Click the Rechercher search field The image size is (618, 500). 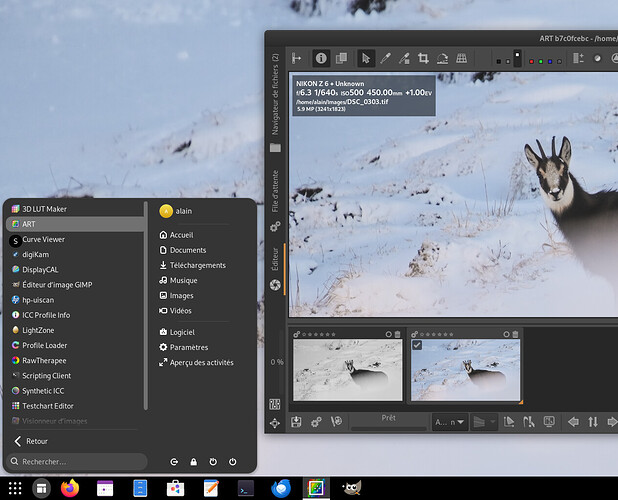pyautogui.click(x=77, y=461)
